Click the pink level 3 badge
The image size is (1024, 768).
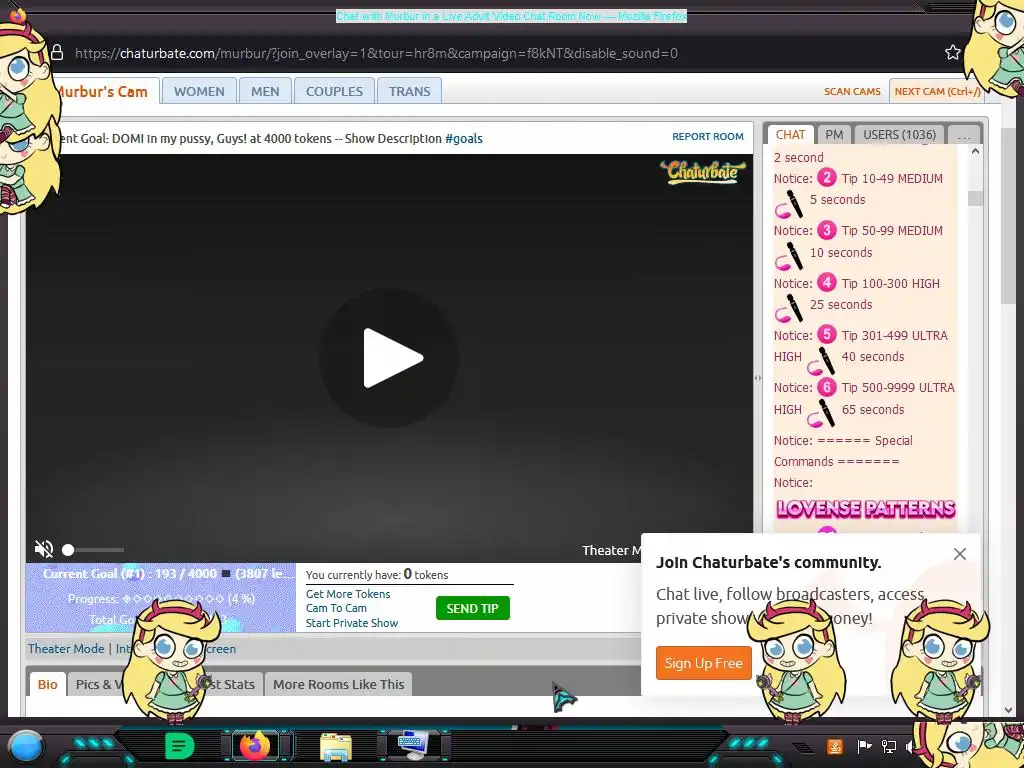827,230
